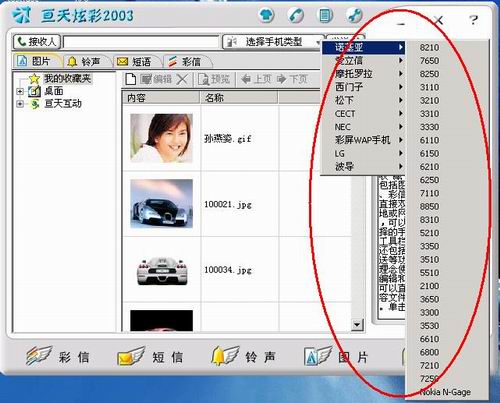Screen dimensions: 500x403
Task: Click the bottom 图片 picture button
Action: click(x=337, y=356)
